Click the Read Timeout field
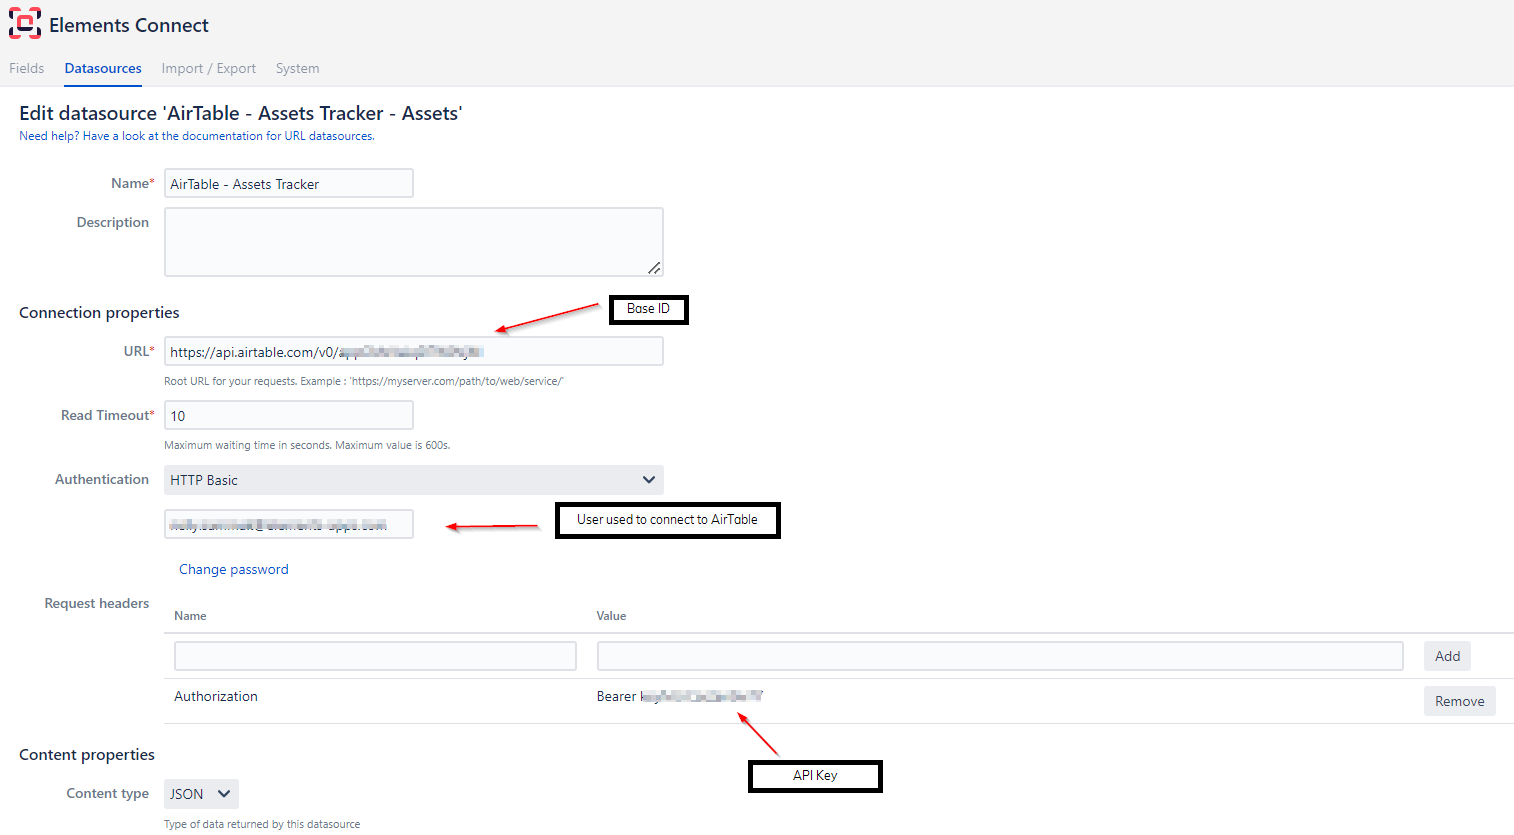The image size is (1514, 835). pos(288,416)
